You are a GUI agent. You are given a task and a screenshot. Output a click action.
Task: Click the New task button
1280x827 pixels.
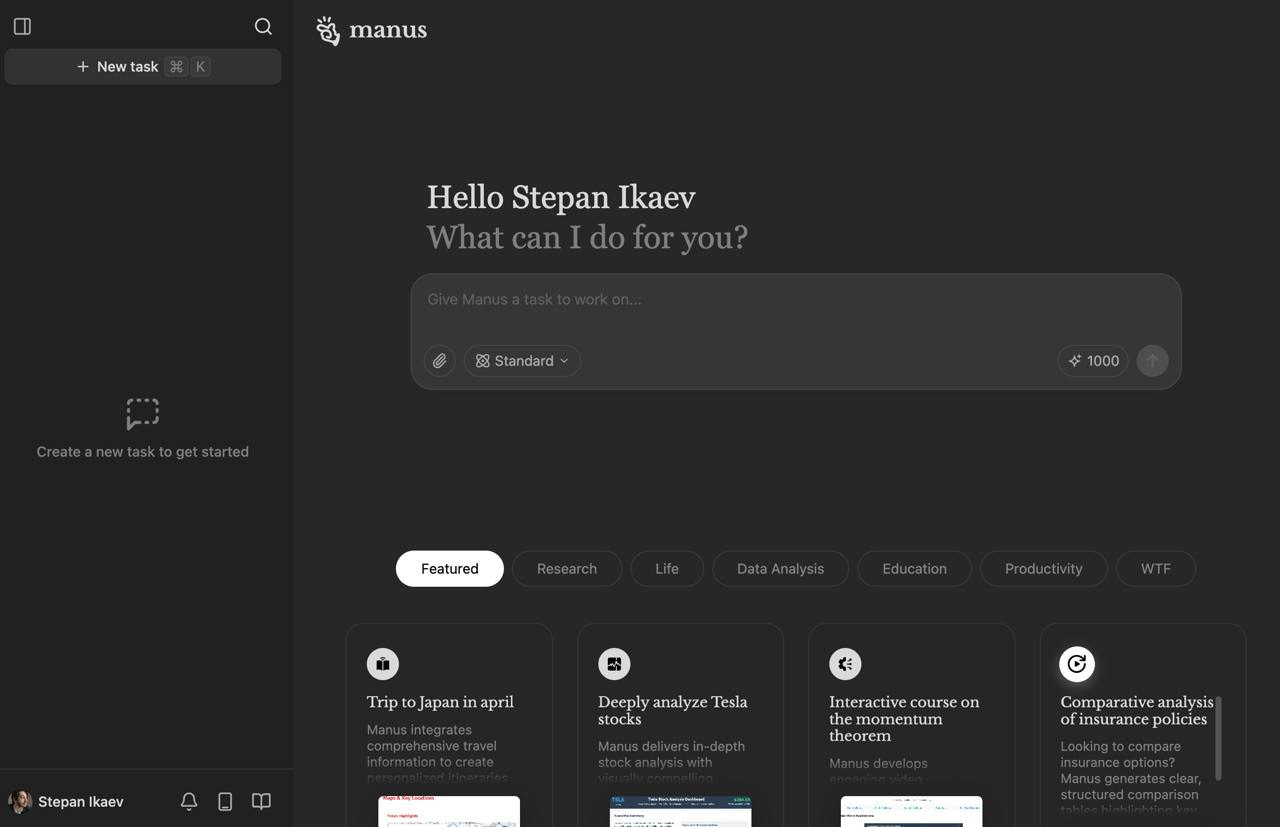click(143, 67)
